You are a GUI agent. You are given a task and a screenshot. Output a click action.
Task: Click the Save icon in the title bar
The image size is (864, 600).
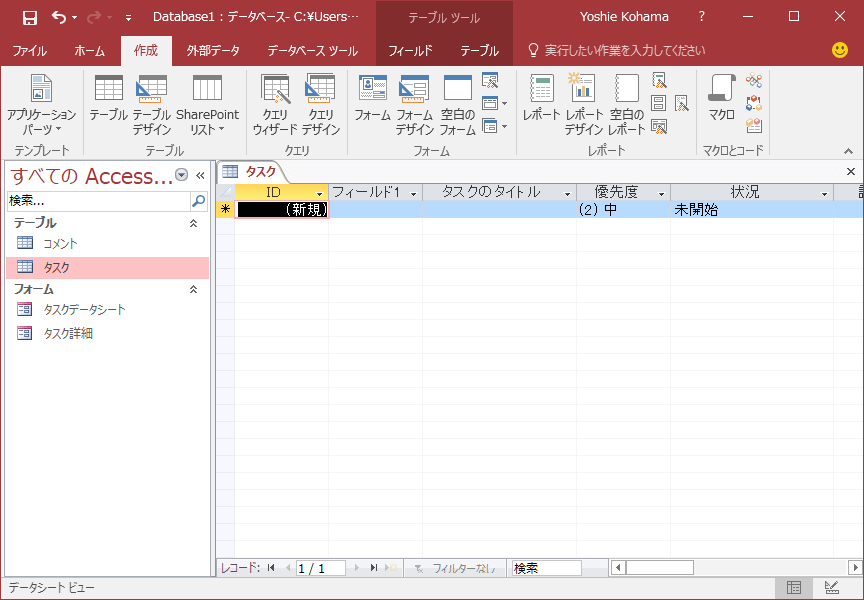point(30,18)
